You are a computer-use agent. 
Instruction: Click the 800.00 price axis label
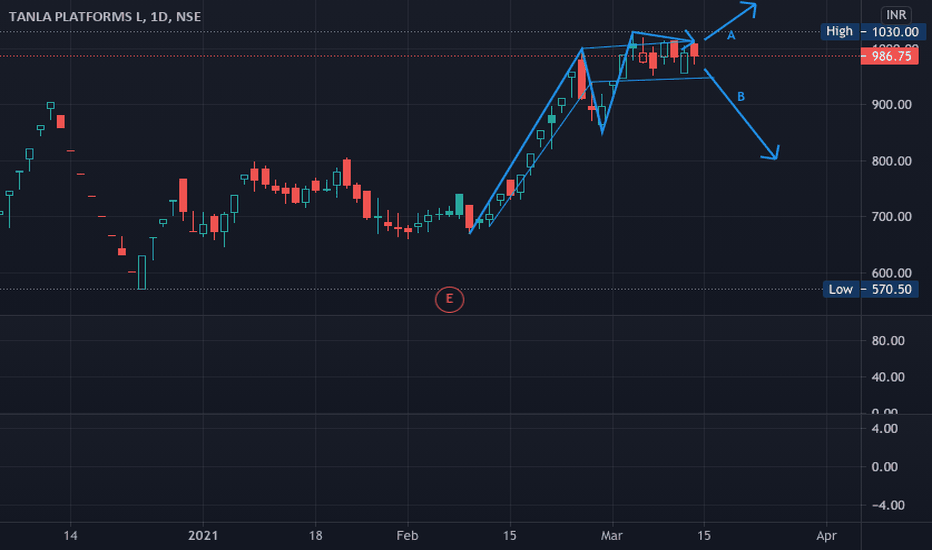pos(891,161)
